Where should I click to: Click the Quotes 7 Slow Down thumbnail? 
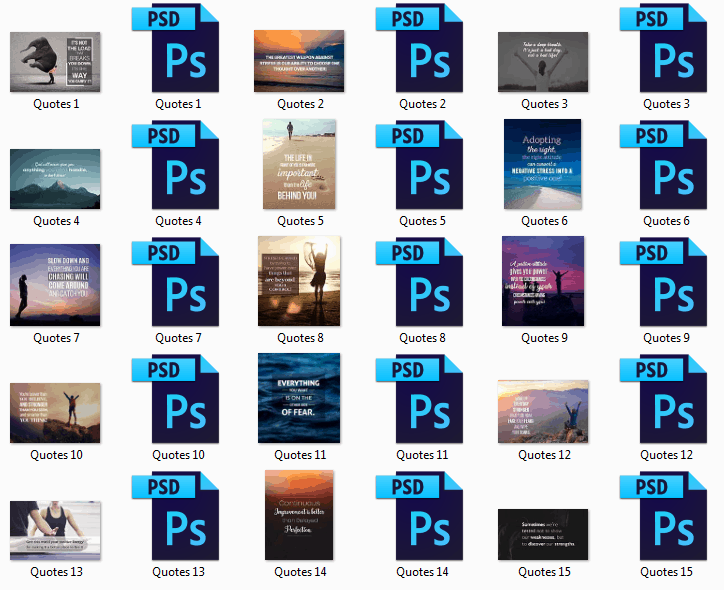pos(55,285)
